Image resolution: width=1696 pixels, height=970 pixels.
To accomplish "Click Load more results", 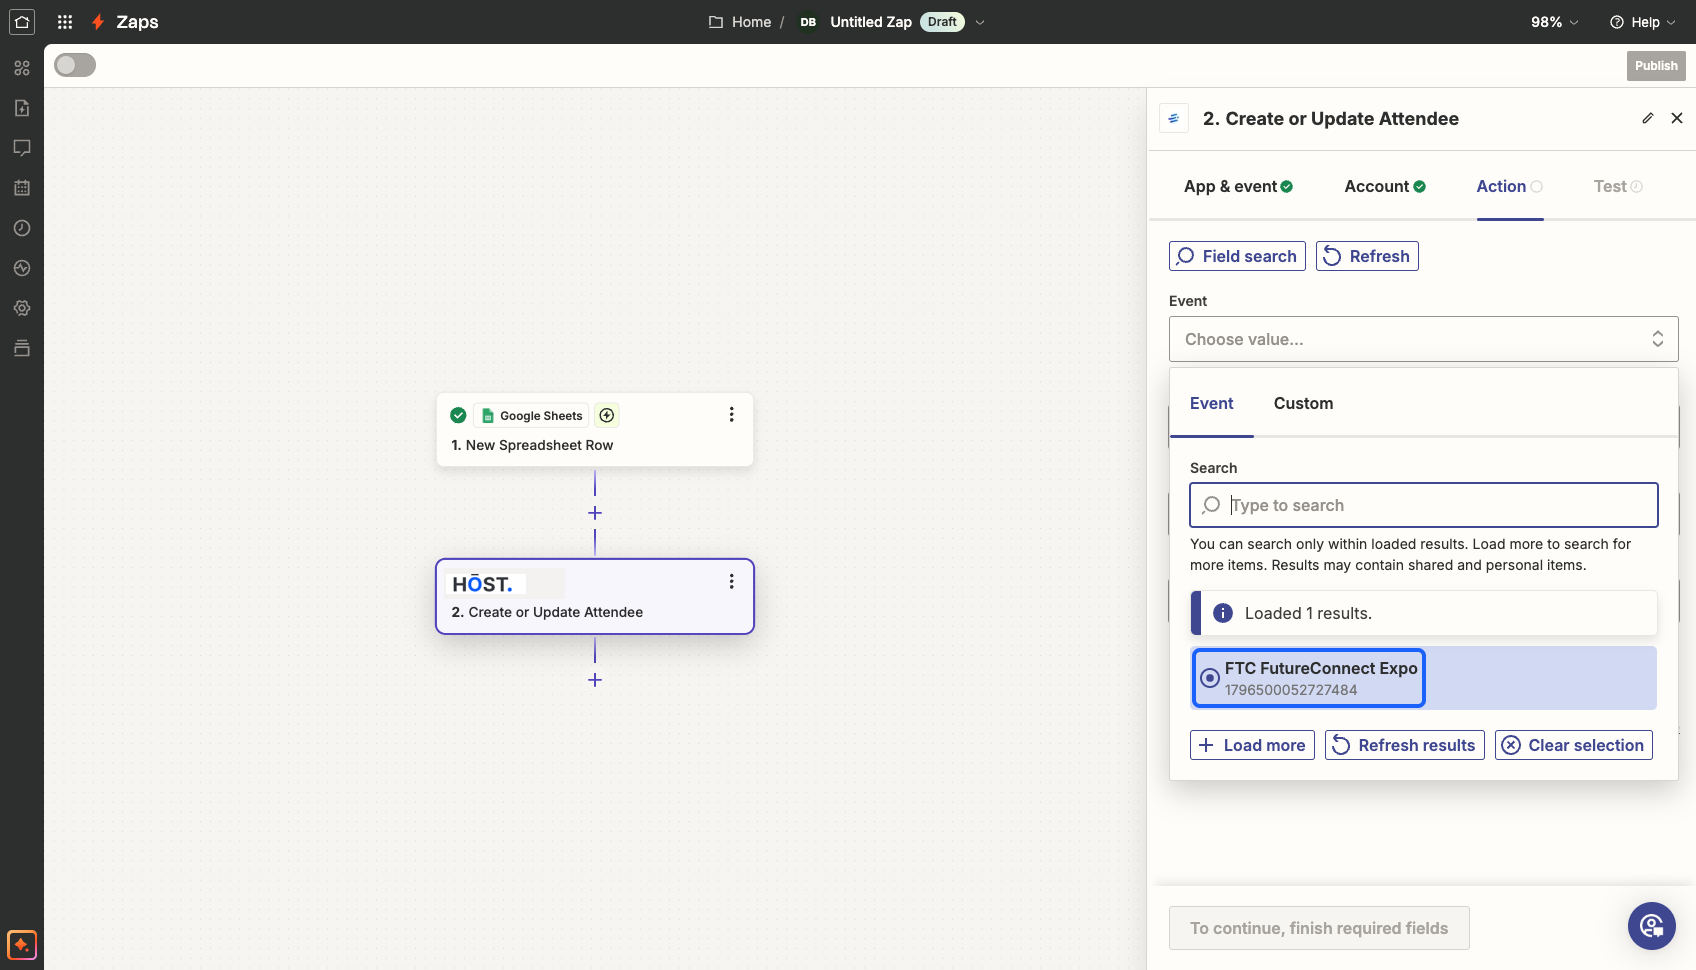I will (1252, 745).
